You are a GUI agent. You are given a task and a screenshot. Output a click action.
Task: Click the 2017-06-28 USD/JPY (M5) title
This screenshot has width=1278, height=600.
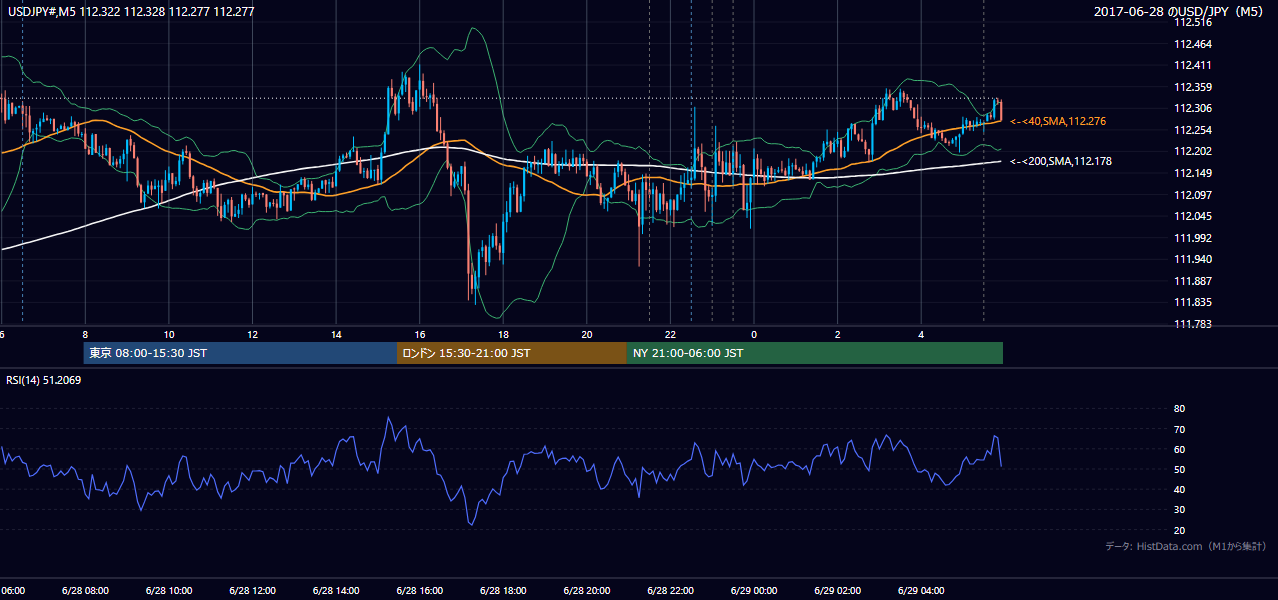(1180, 12)
